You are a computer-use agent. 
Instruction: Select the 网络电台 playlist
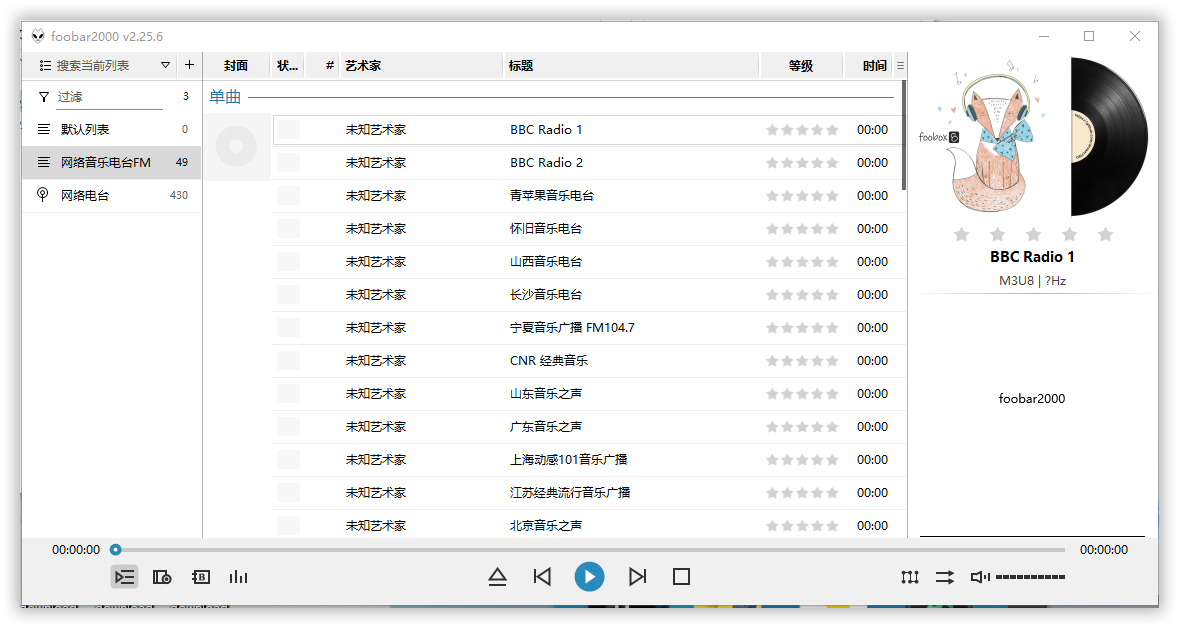(x=85, y=195)
